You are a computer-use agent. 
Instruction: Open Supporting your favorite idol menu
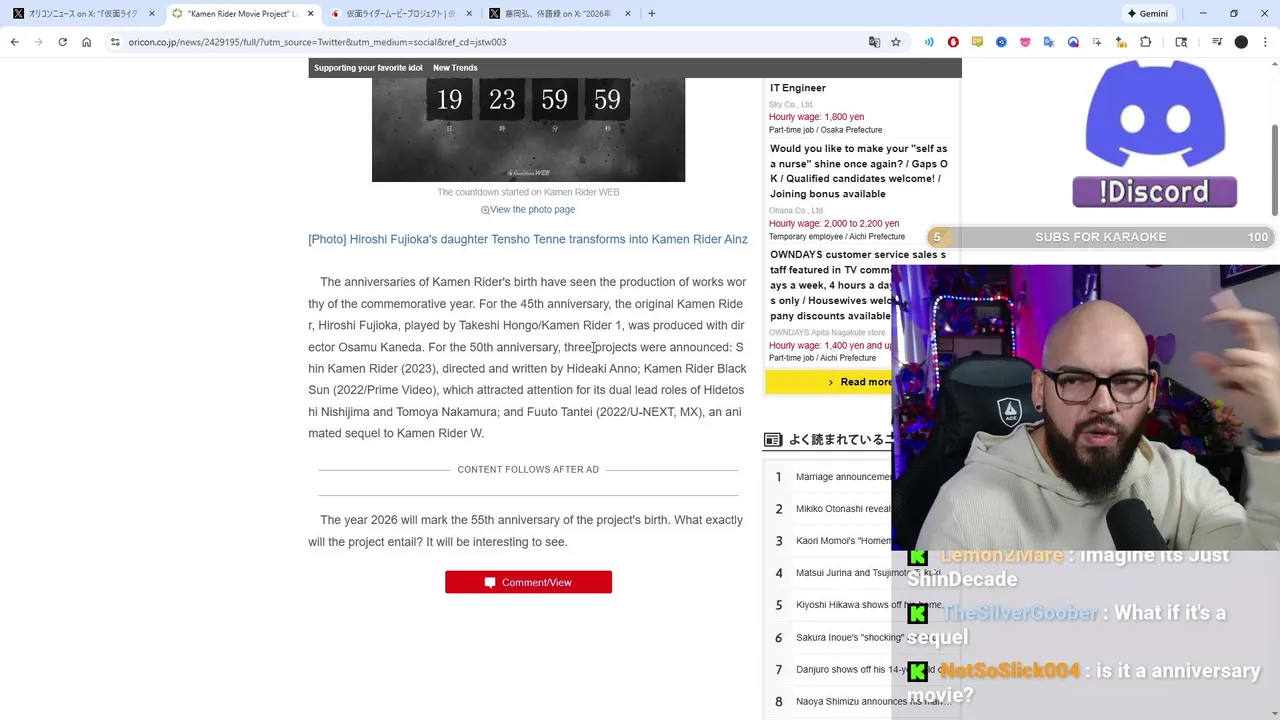point(368,68)
